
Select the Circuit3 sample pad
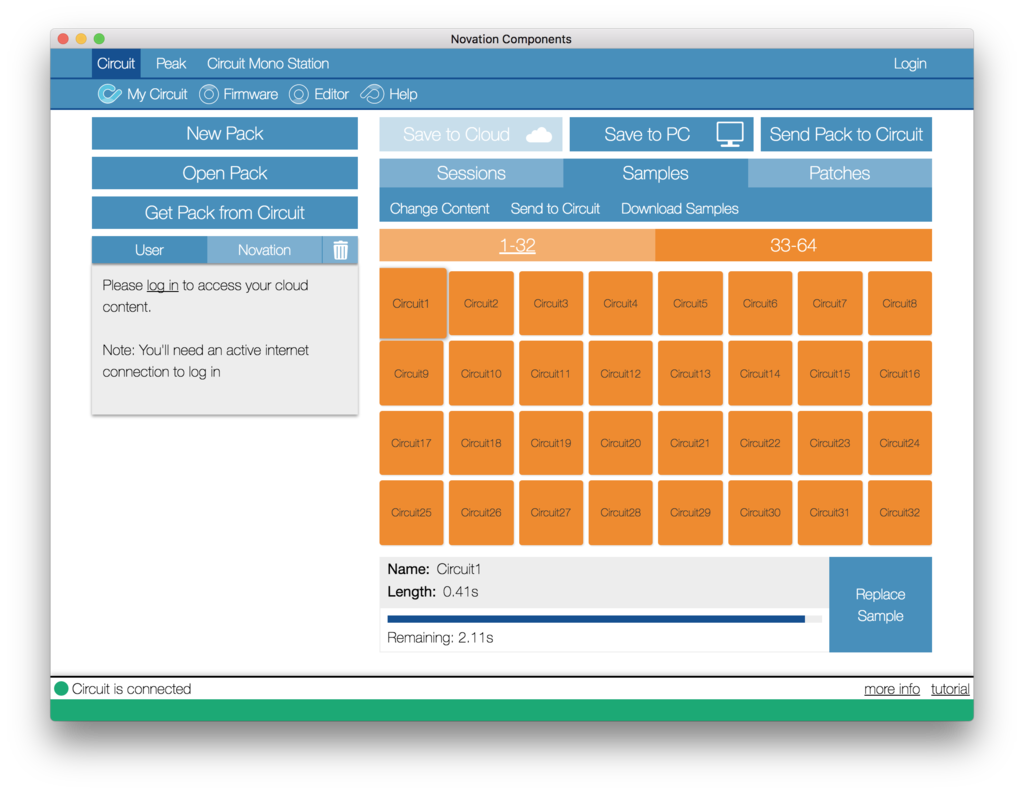pyautogui.click(x=551, y=304)
